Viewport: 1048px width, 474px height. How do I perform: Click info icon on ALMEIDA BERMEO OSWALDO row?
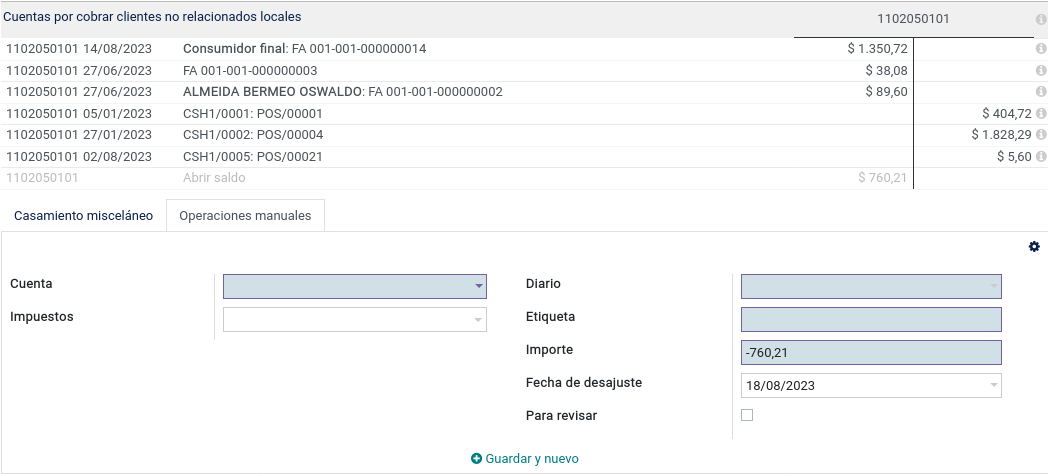pos(1041,92)
